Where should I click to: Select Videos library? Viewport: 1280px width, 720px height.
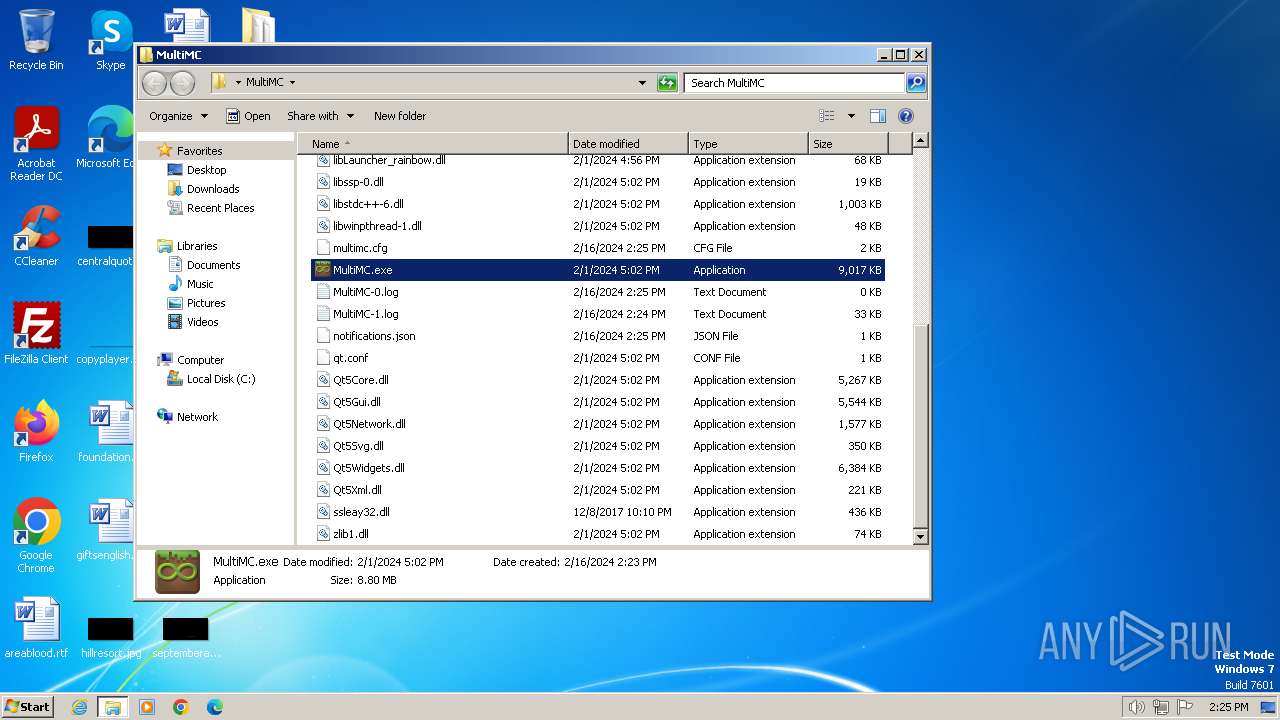point(202,322)
